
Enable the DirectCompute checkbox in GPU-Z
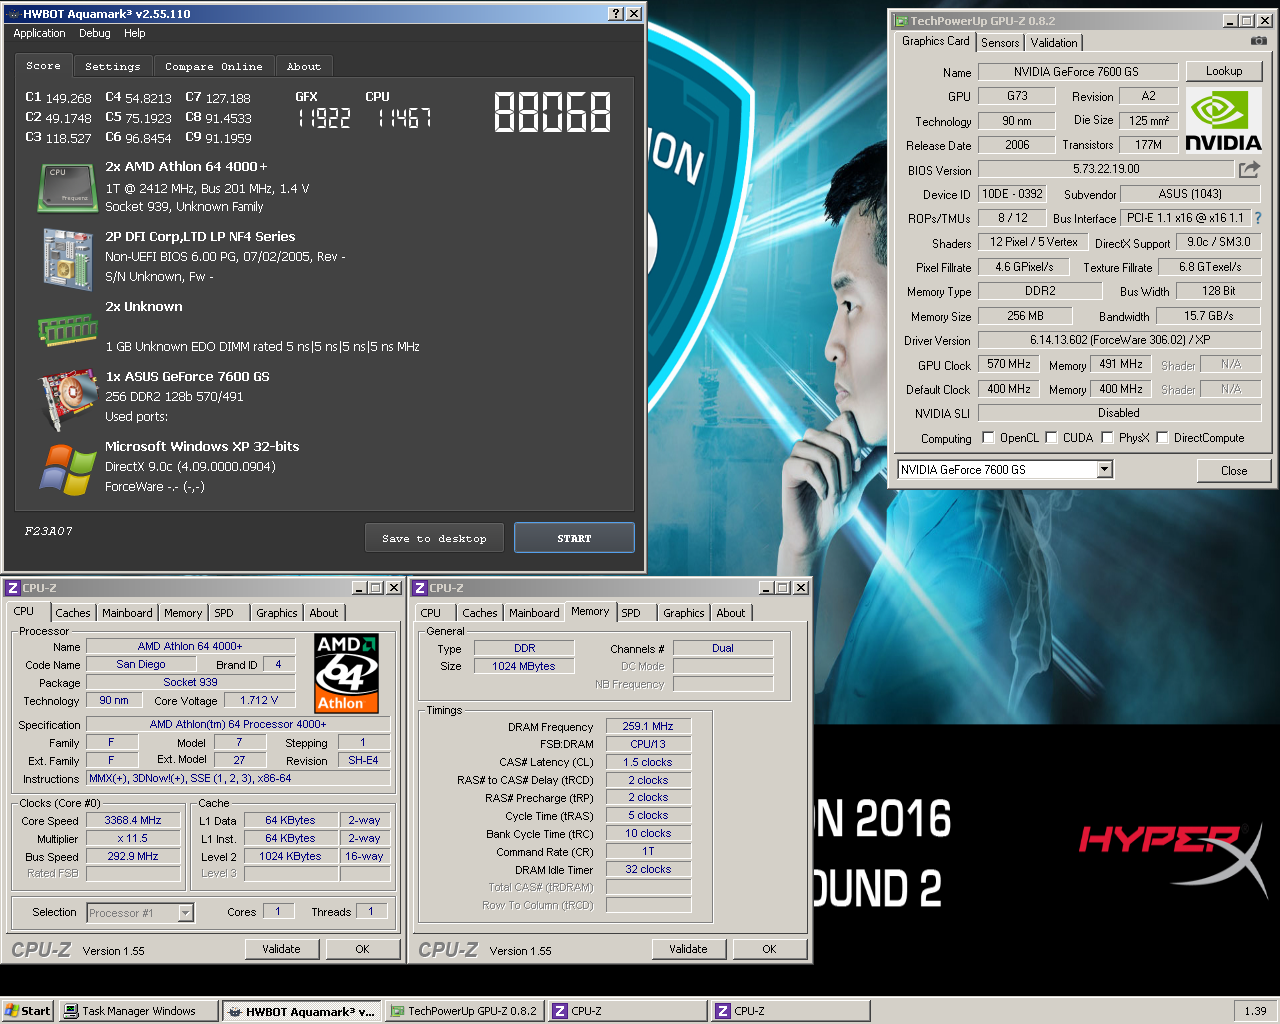tap(1162, 437)
